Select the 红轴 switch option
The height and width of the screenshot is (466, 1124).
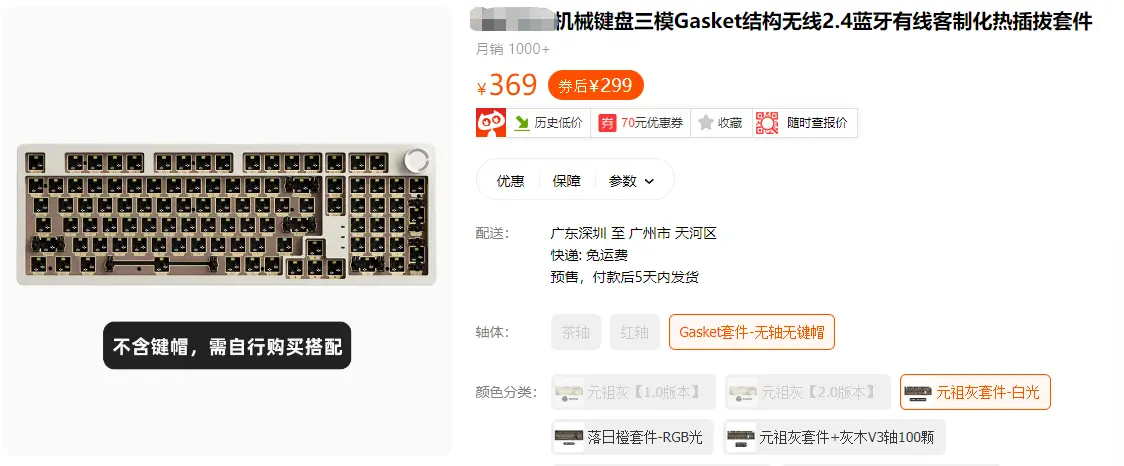pos(634,332)
